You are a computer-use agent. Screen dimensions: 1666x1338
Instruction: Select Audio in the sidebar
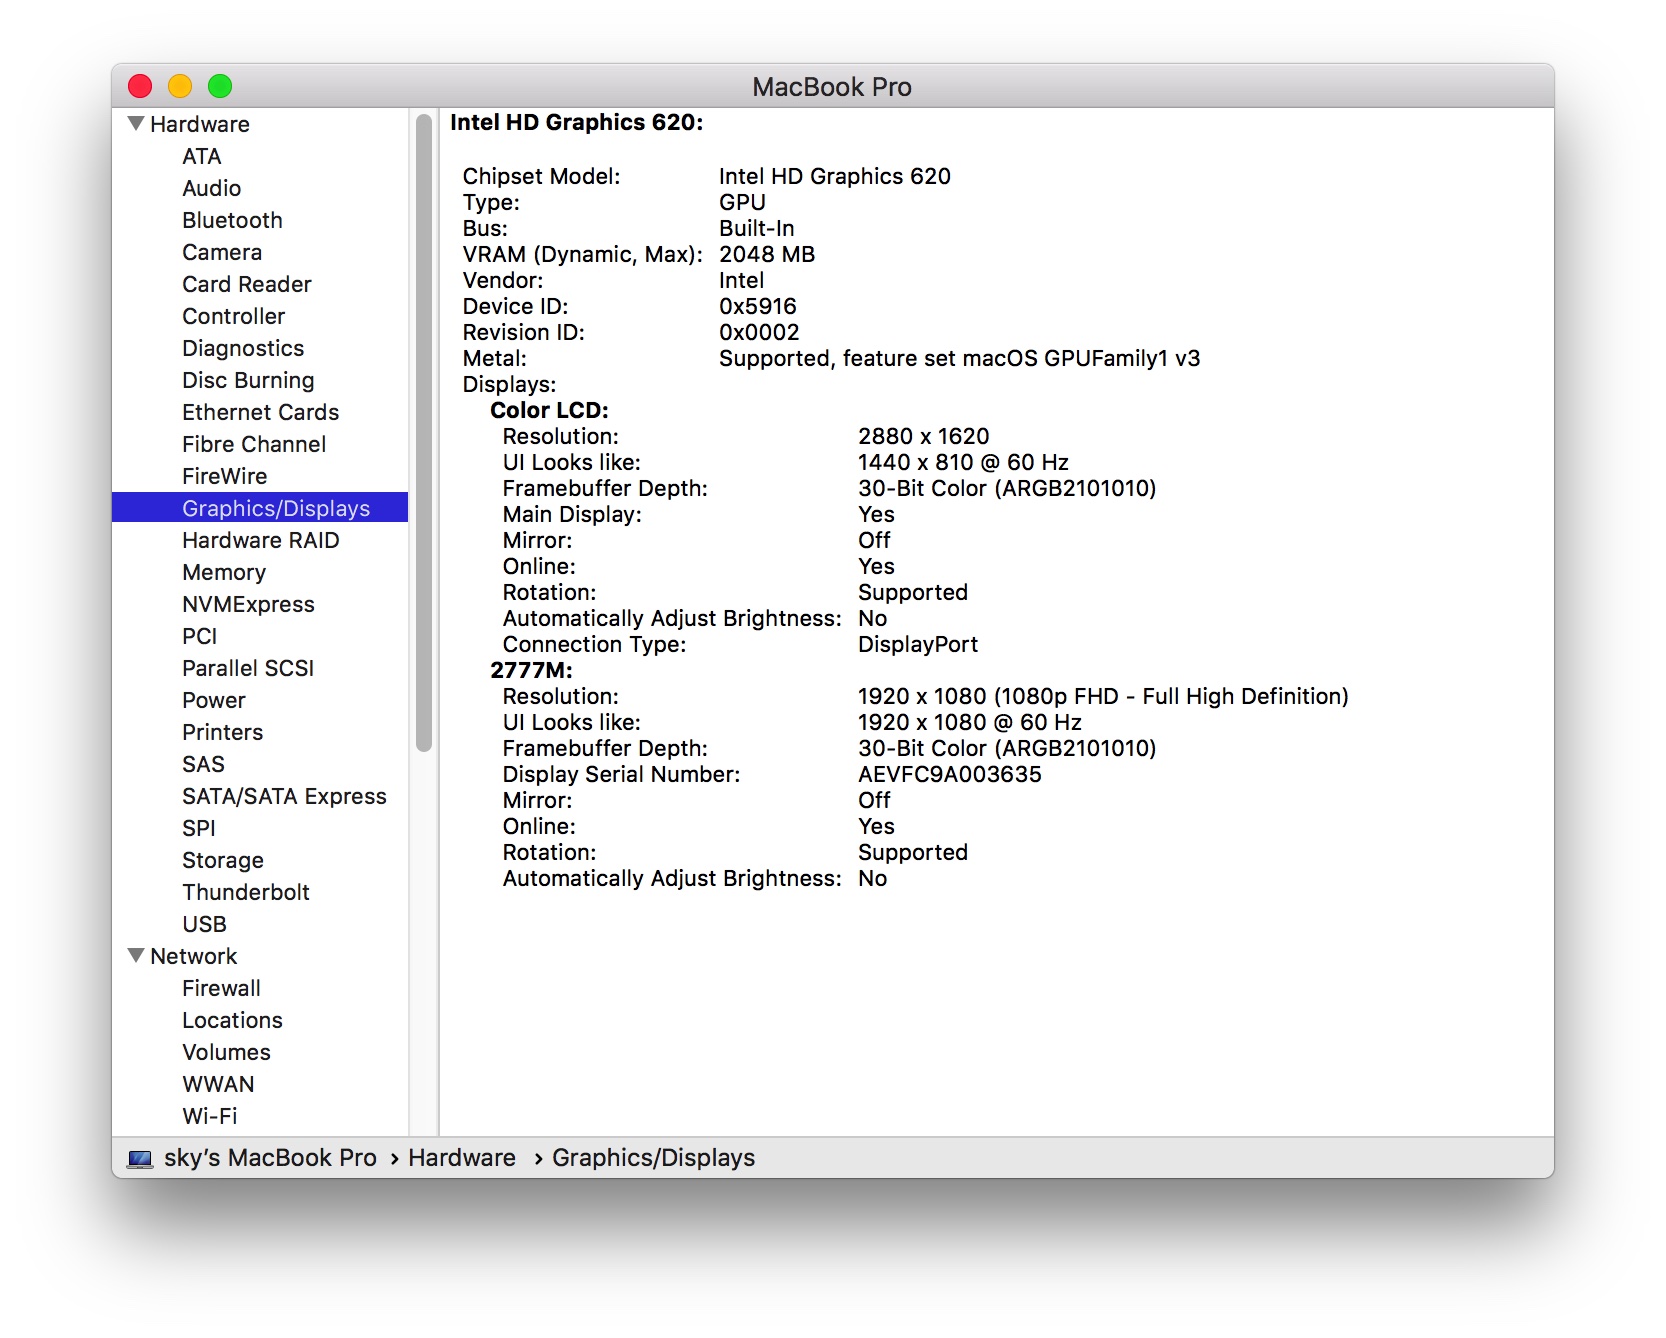pyautogui.click(x=211, y=188)
